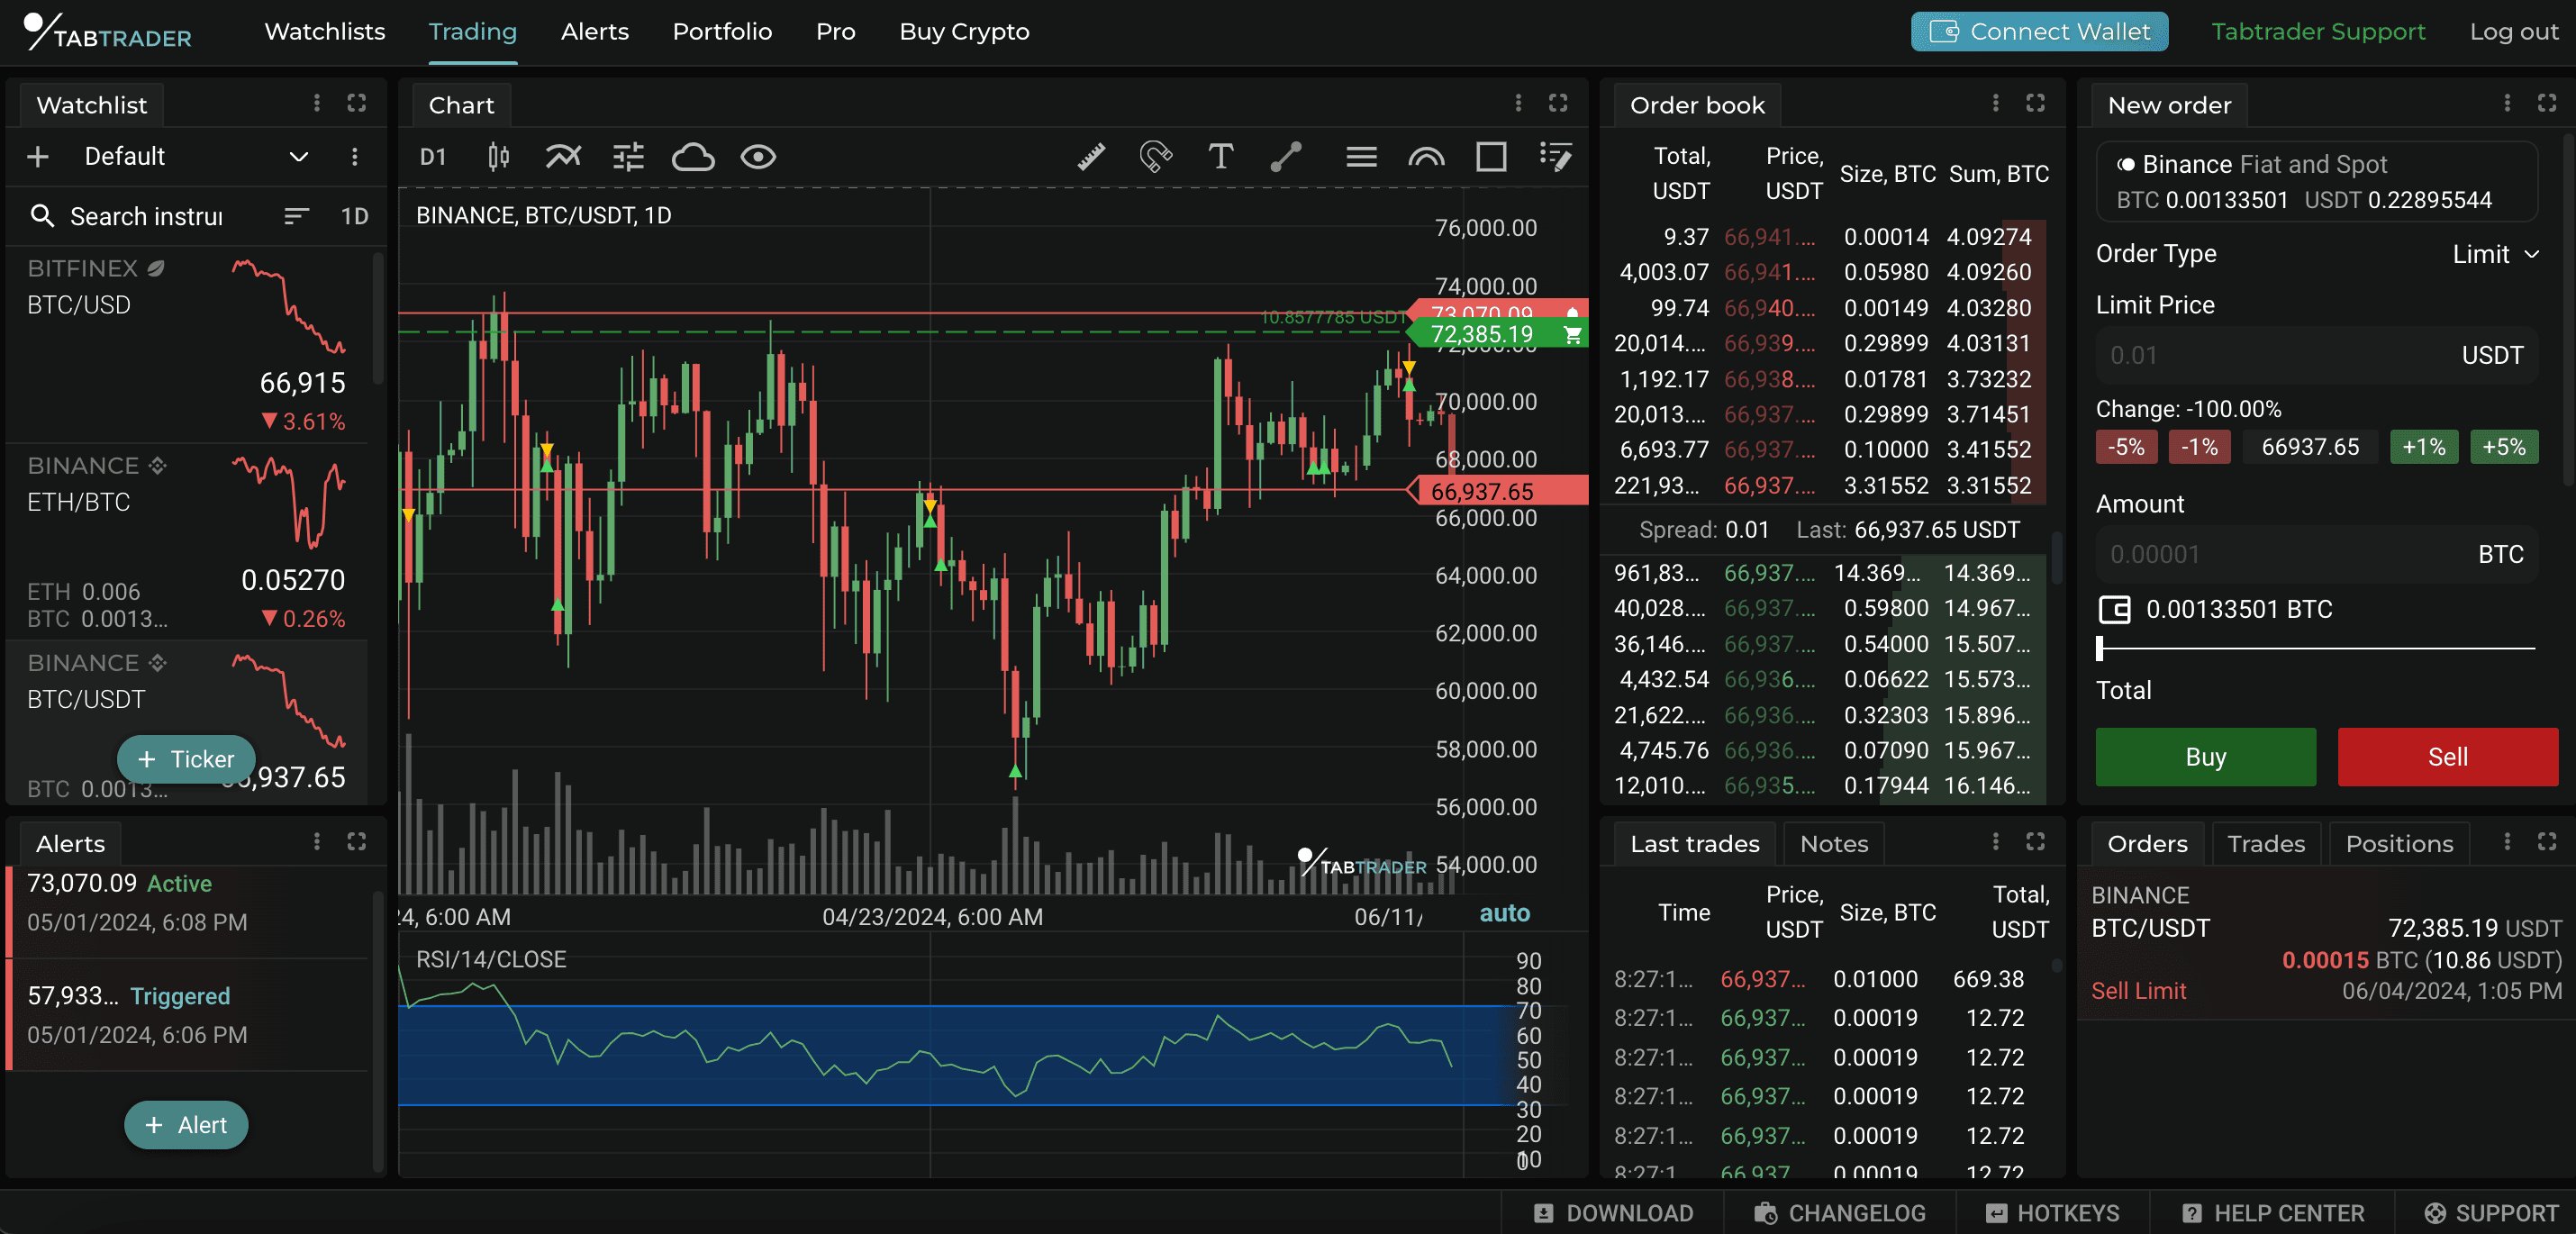Open New order panel options menu
The height and width of the screenshot is (1234, 2576).
point(2507,103)
